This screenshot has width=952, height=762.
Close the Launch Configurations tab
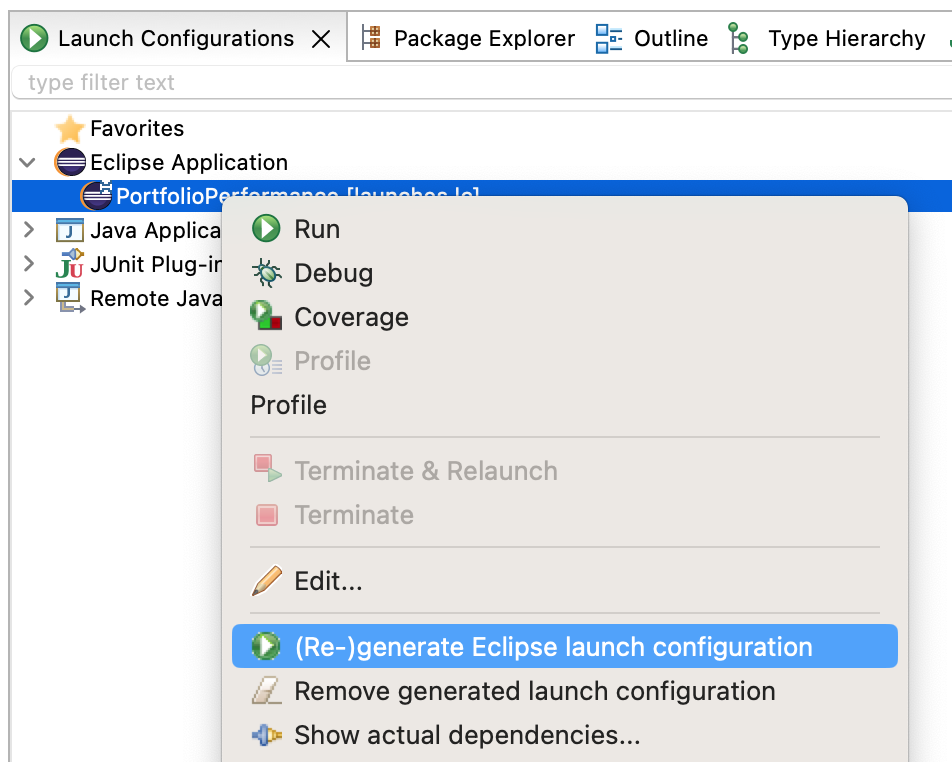click(321, 39)
